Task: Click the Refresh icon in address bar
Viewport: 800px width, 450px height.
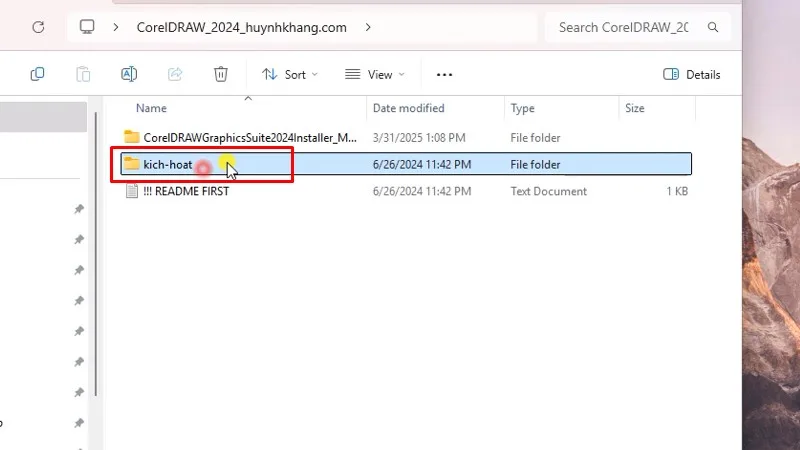Action: 38,27
